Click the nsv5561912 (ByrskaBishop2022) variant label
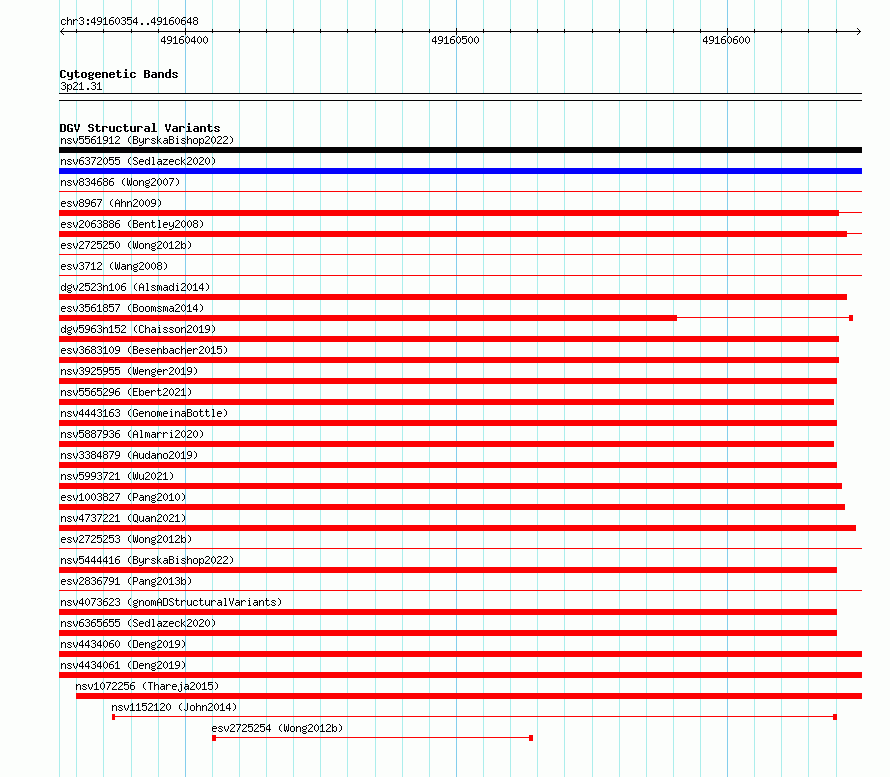Screen dimensions: 890x777 147,140
